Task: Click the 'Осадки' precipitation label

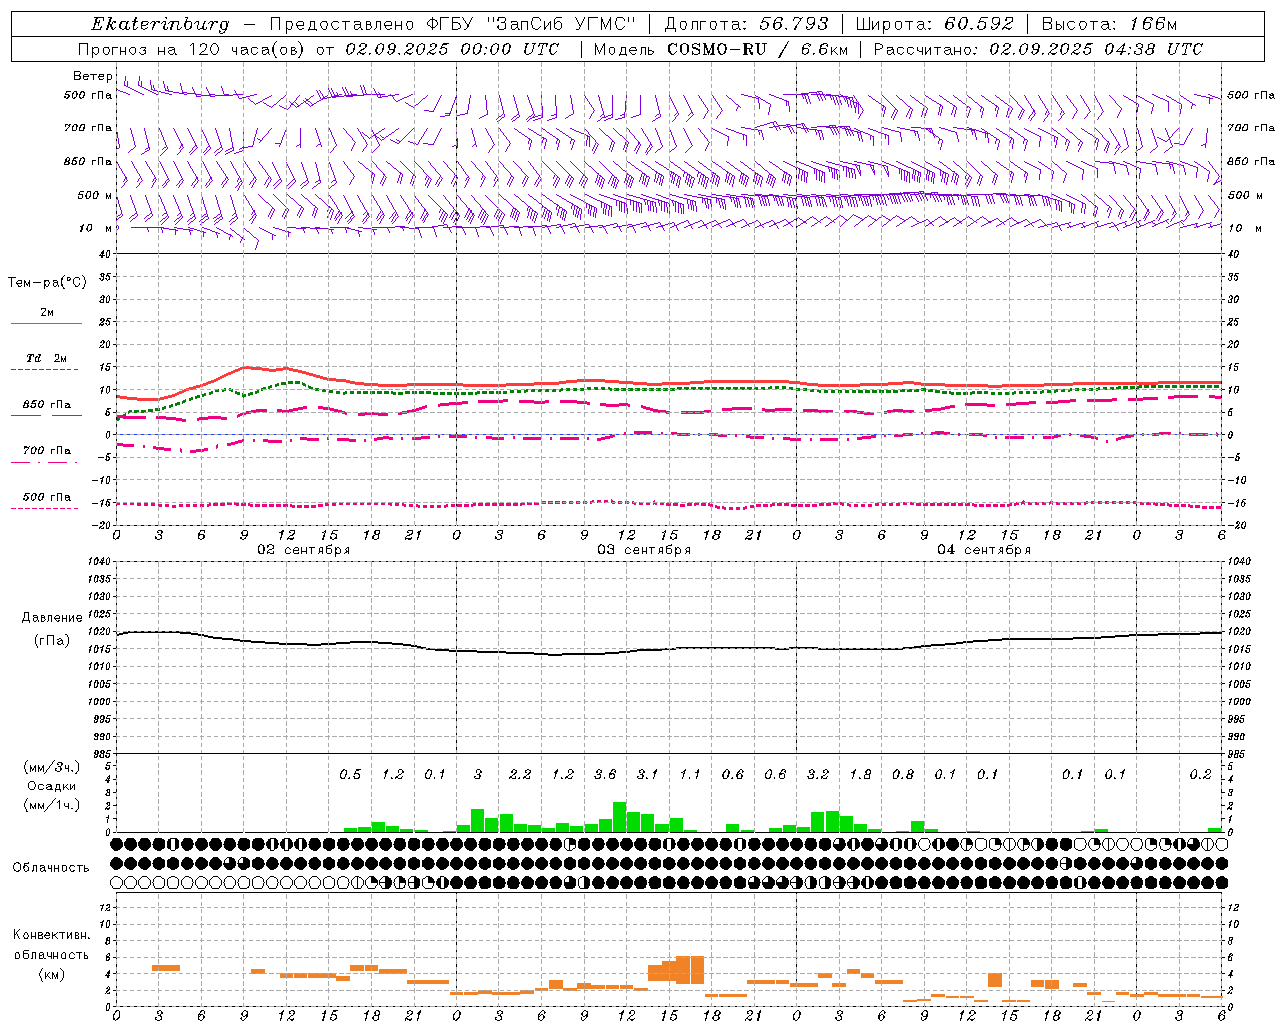Action: (52, 786)
